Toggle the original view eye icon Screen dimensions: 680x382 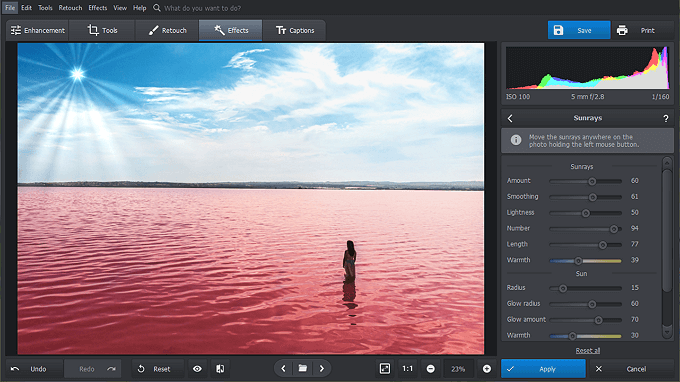197,369
